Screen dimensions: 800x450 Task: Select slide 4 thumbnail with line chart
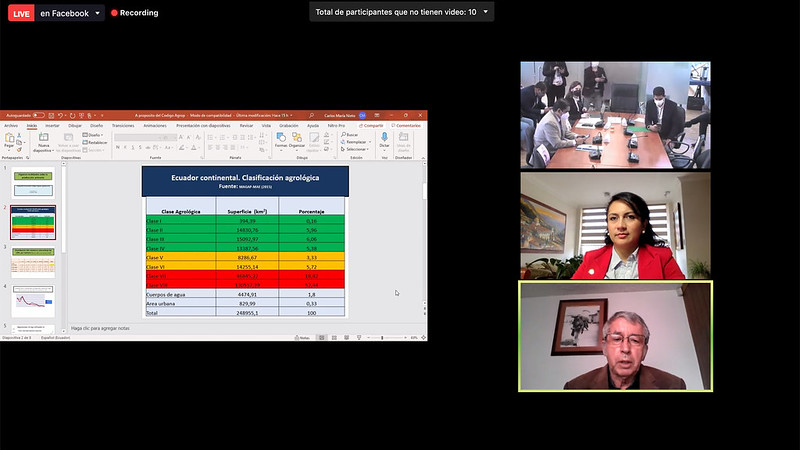tap(33, 300)
